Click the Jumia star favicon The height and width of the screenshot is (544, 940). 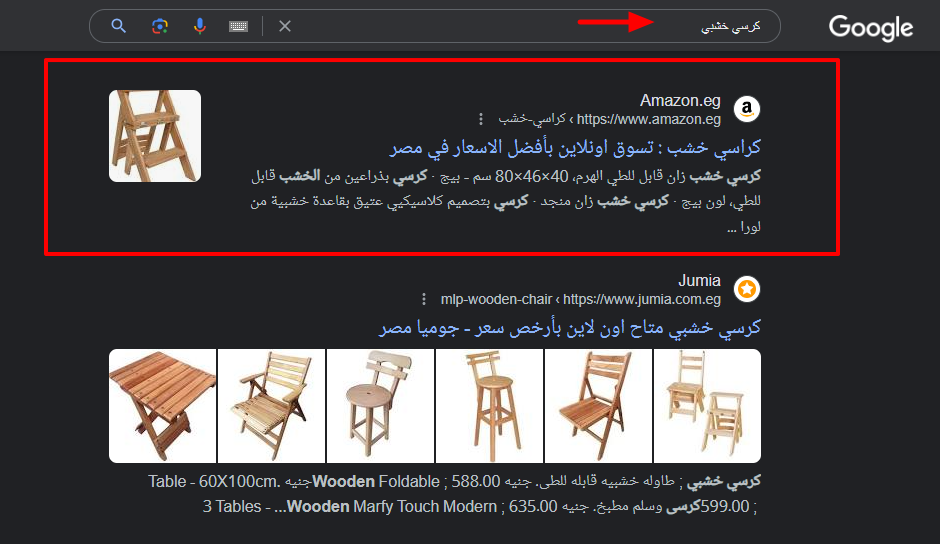[747, 289]
